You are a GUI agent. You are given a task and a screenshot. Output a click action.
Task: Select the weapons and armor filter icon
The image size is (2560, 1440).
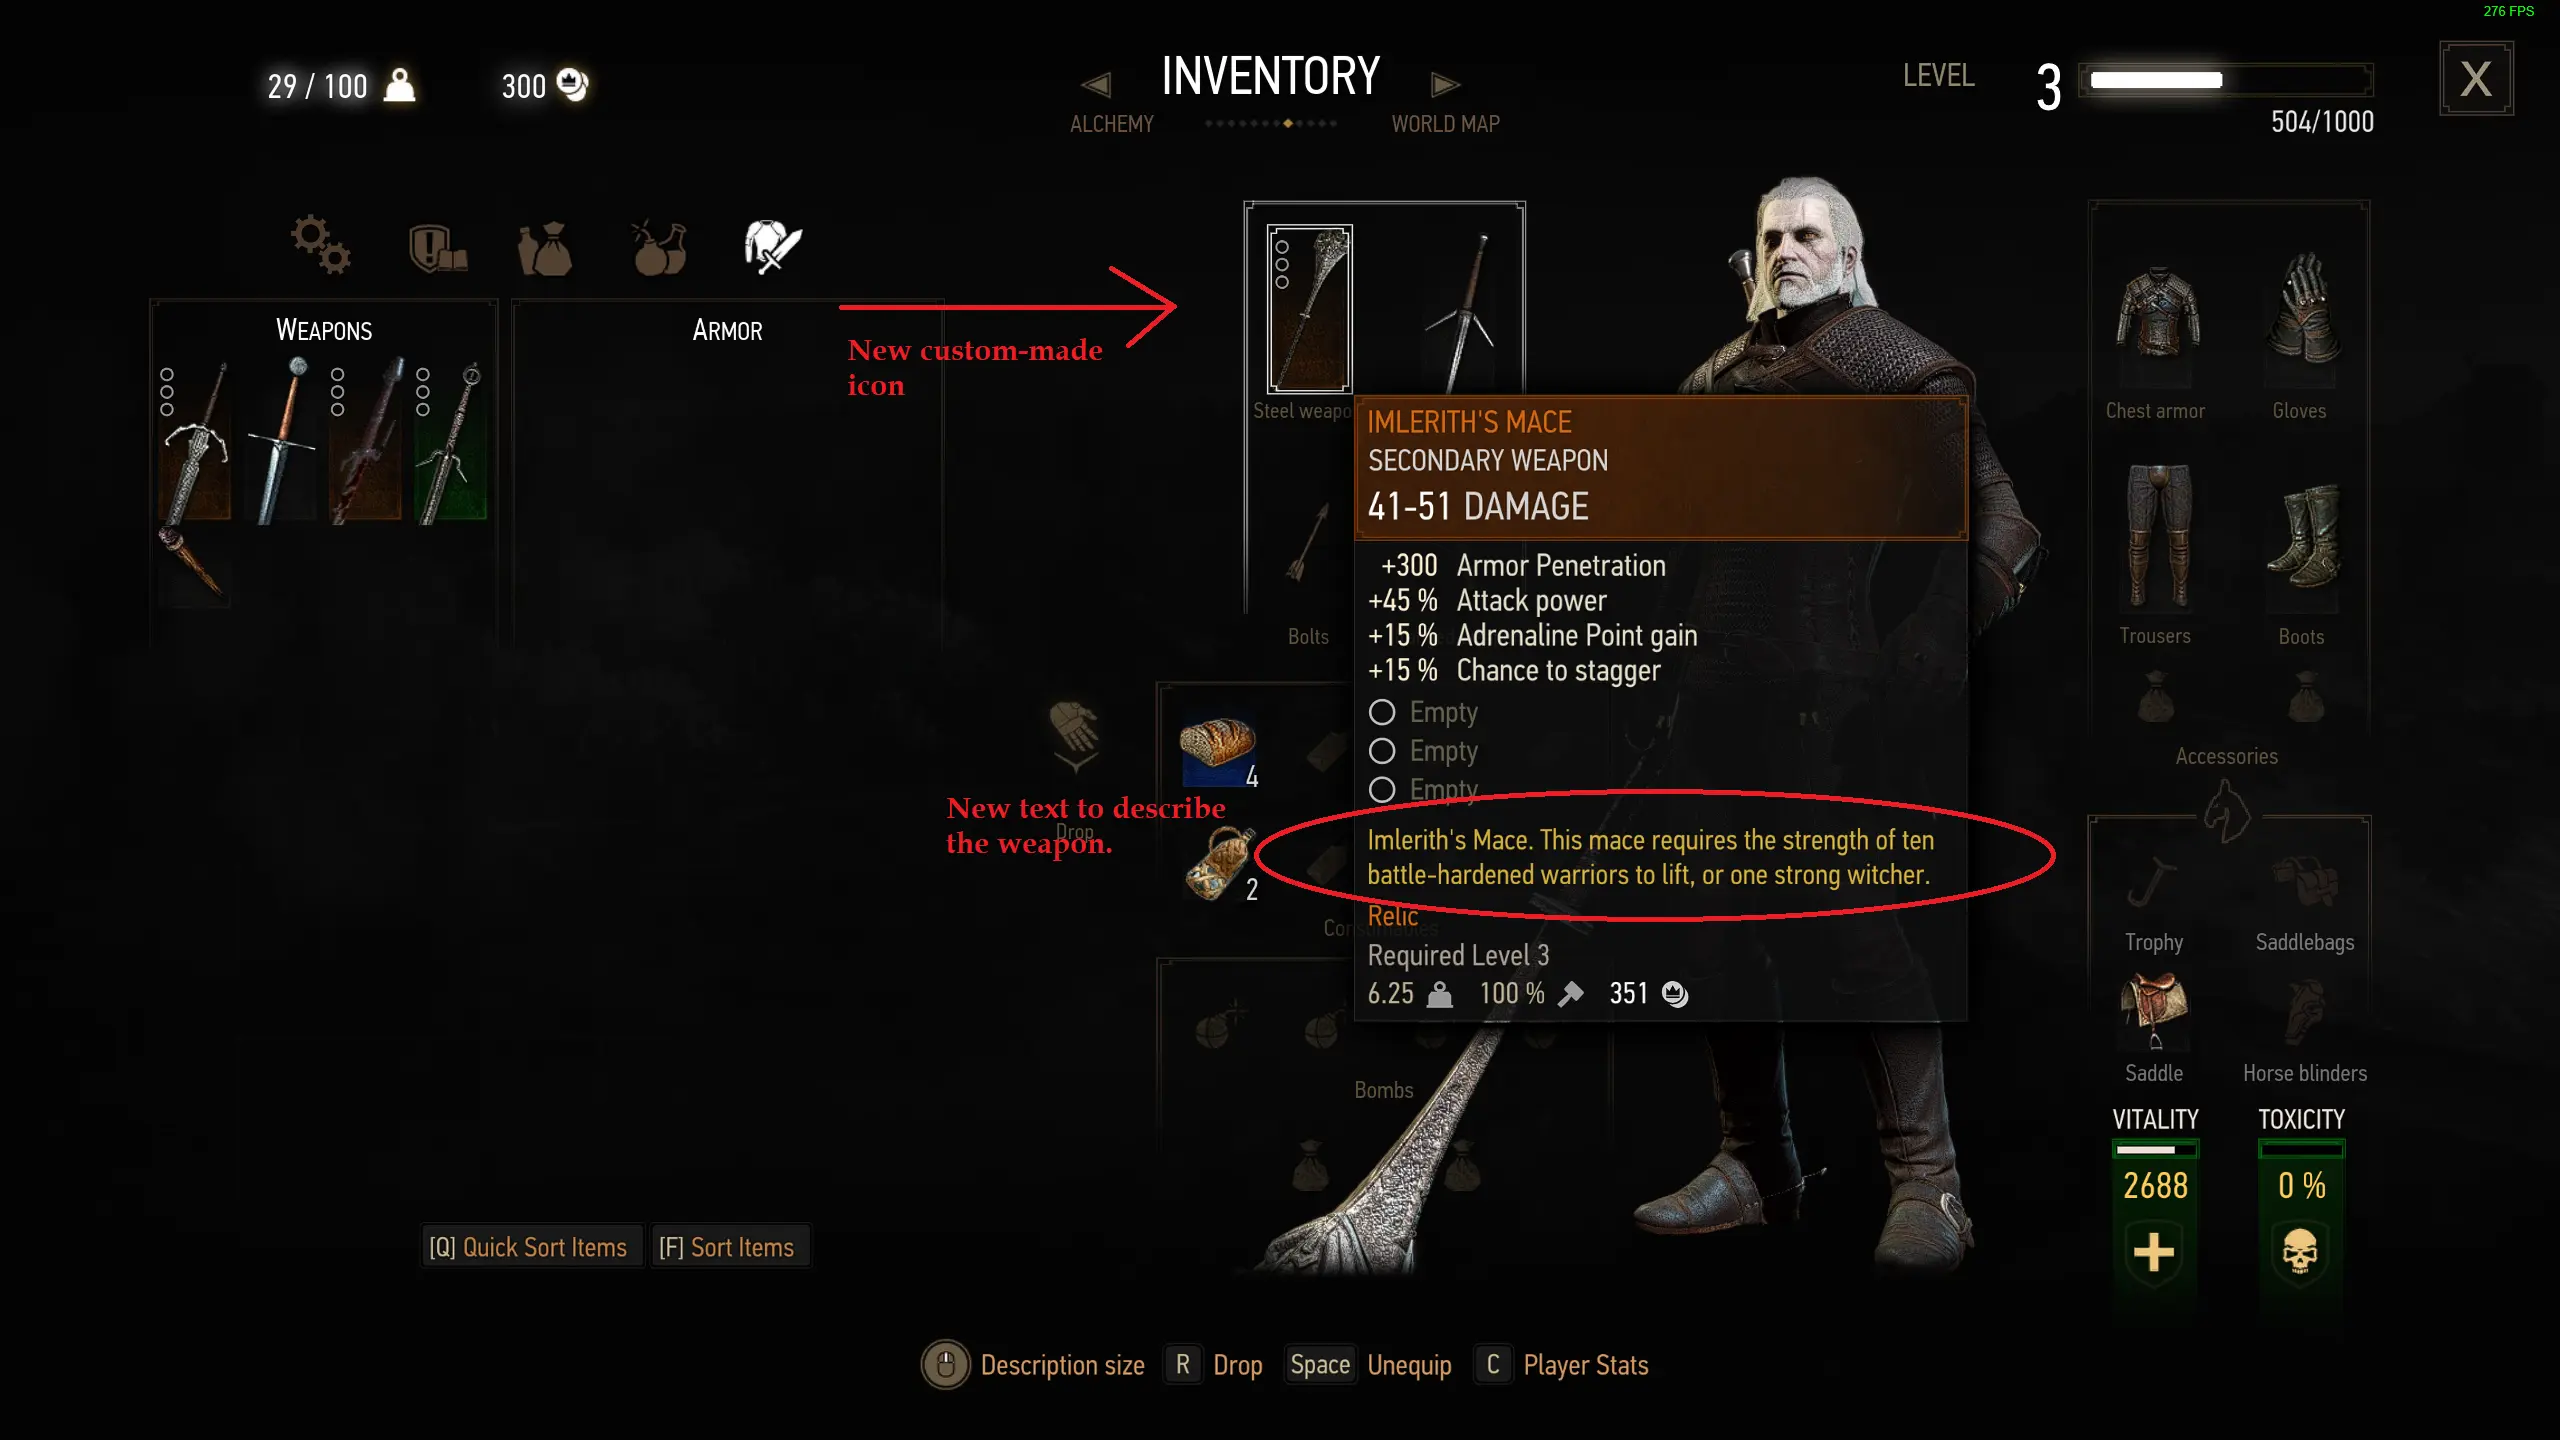773,246
